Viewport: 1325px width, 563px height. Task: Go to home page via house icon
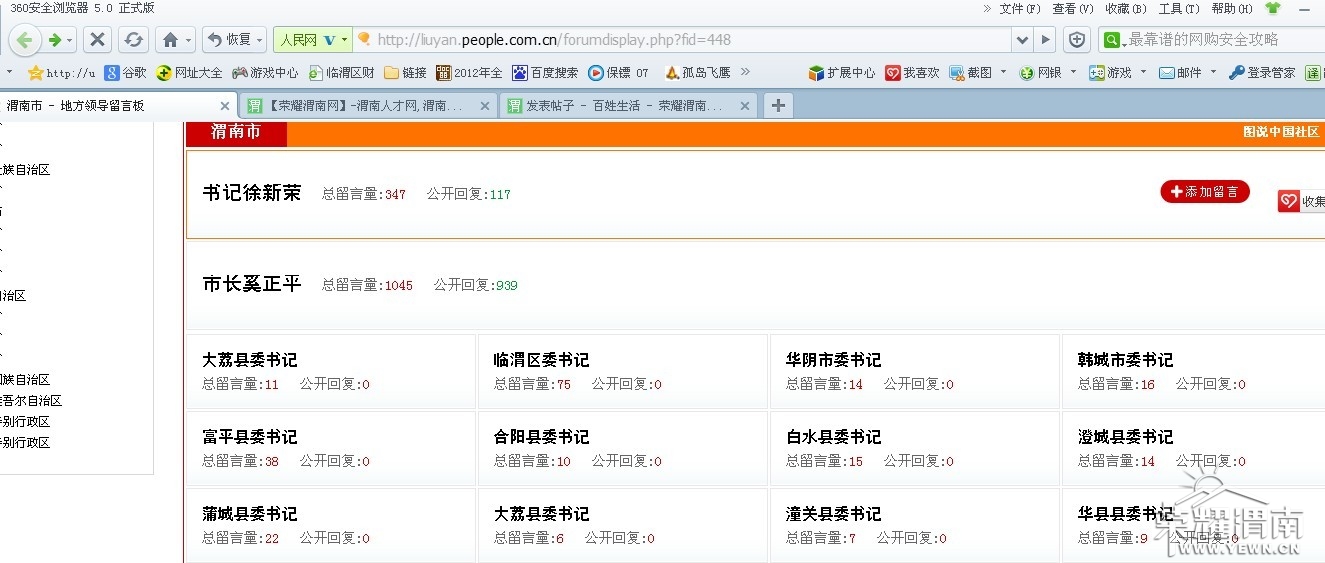(x=171, y=40)
